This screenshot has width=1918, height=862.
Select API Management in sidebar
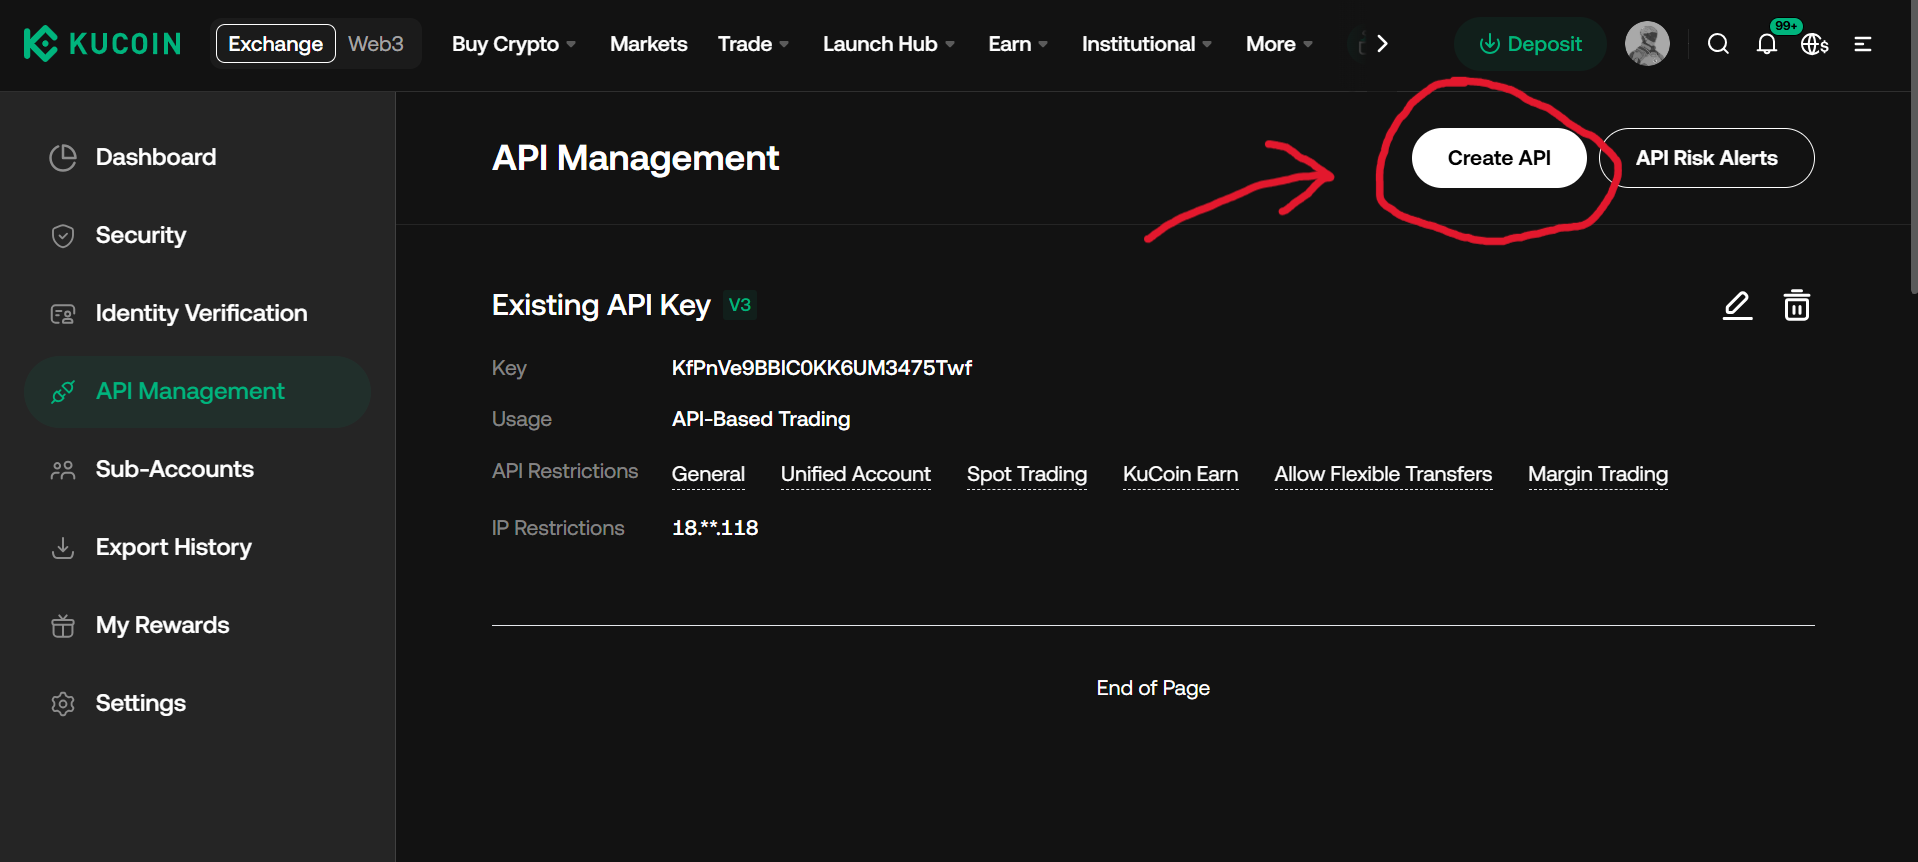pyautogui.click(x=198, y=392)
